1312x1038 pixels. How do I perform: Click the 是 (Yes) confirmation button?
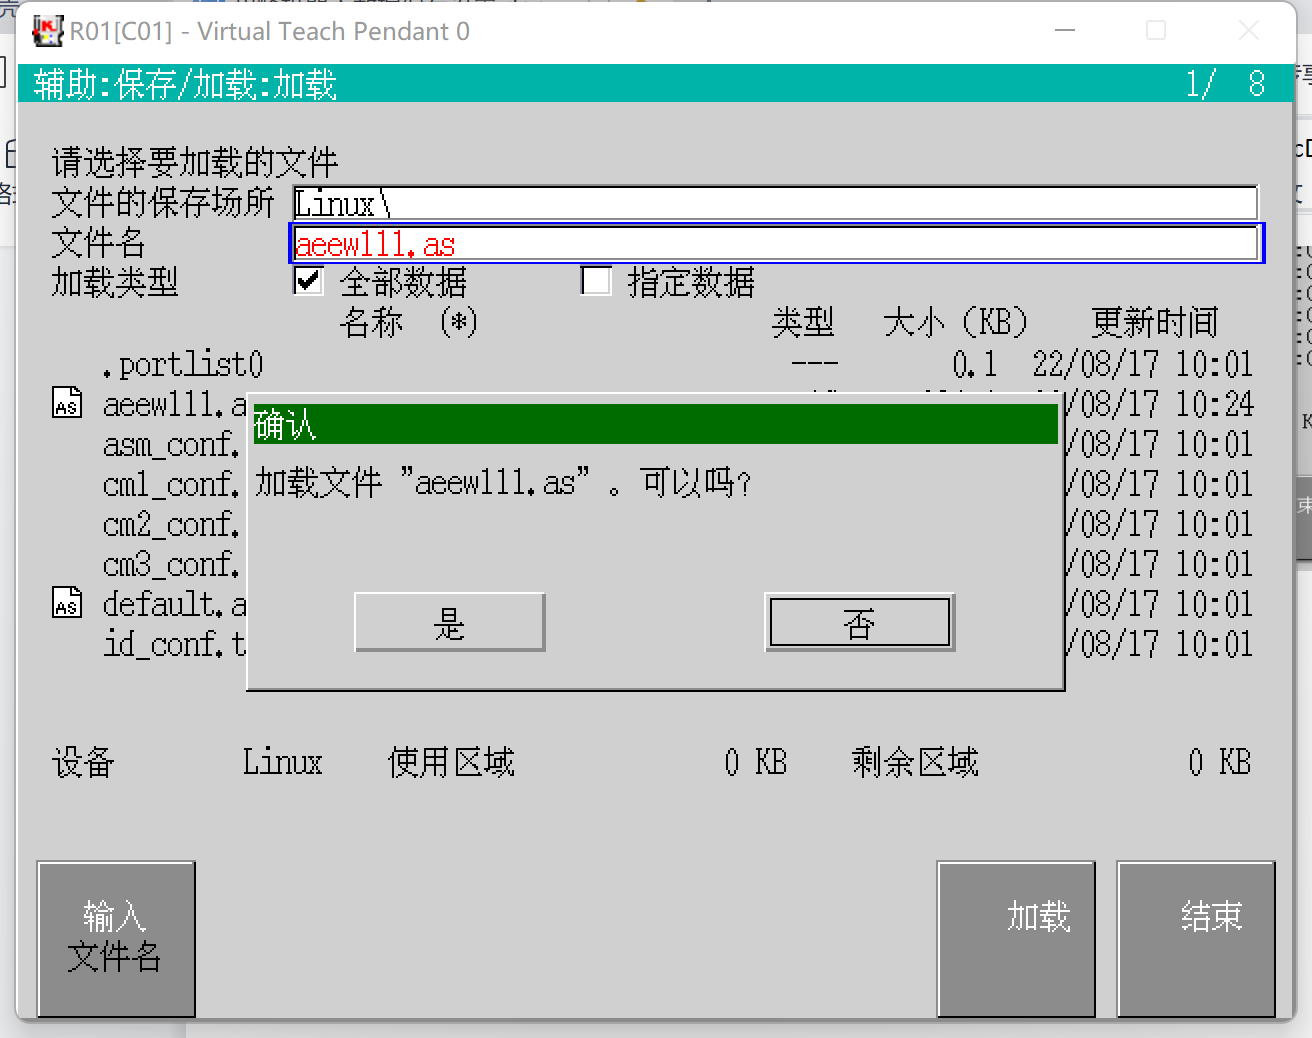coord(449,622)
